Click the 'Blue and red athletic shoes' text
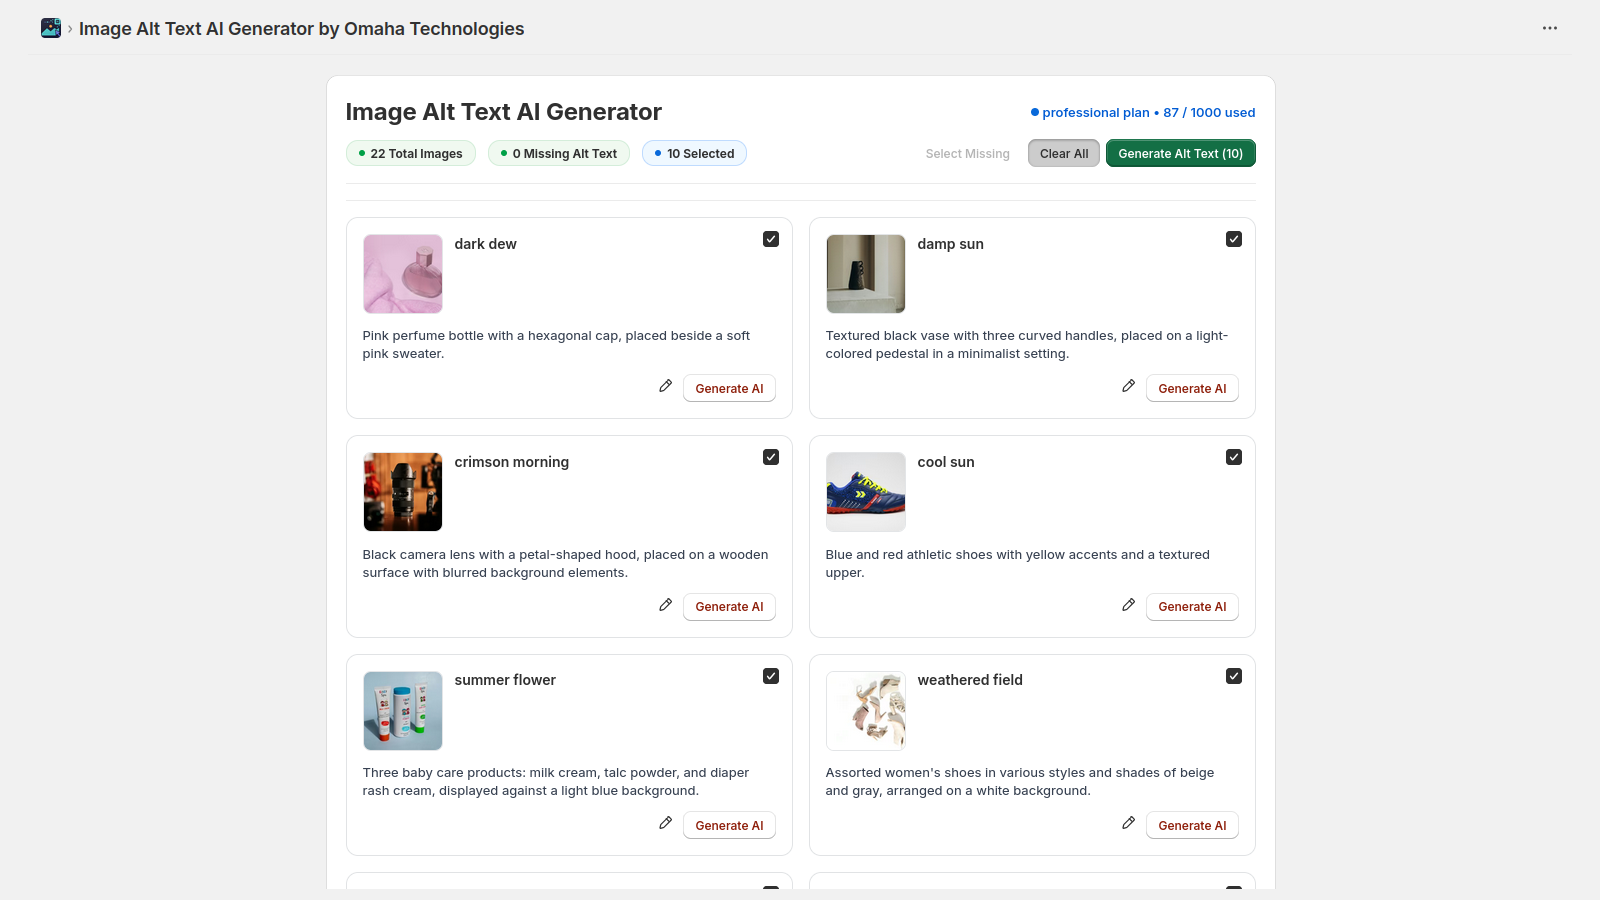 click(1017, 564)
